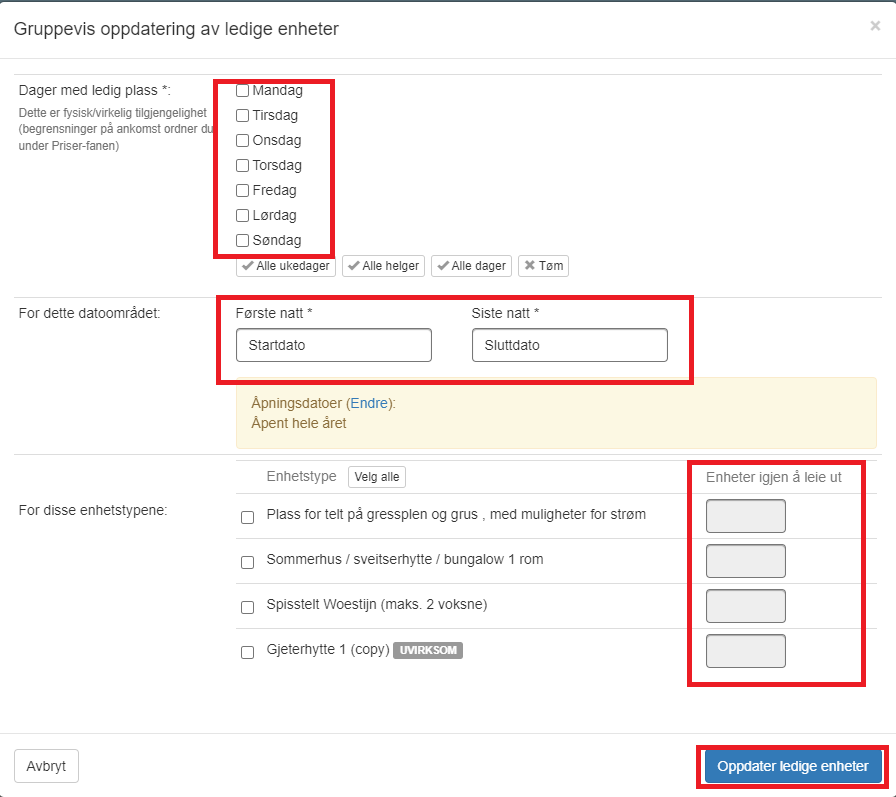The image size is (896, 797).
Task: Click units field for Sommerhus row
Action: click(746, 561)
